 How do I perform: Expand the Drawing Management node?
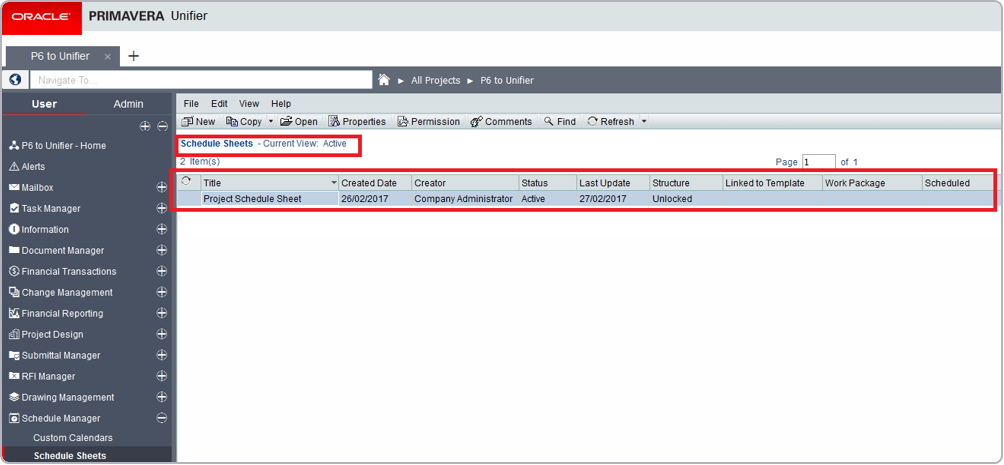pos(161,397)
